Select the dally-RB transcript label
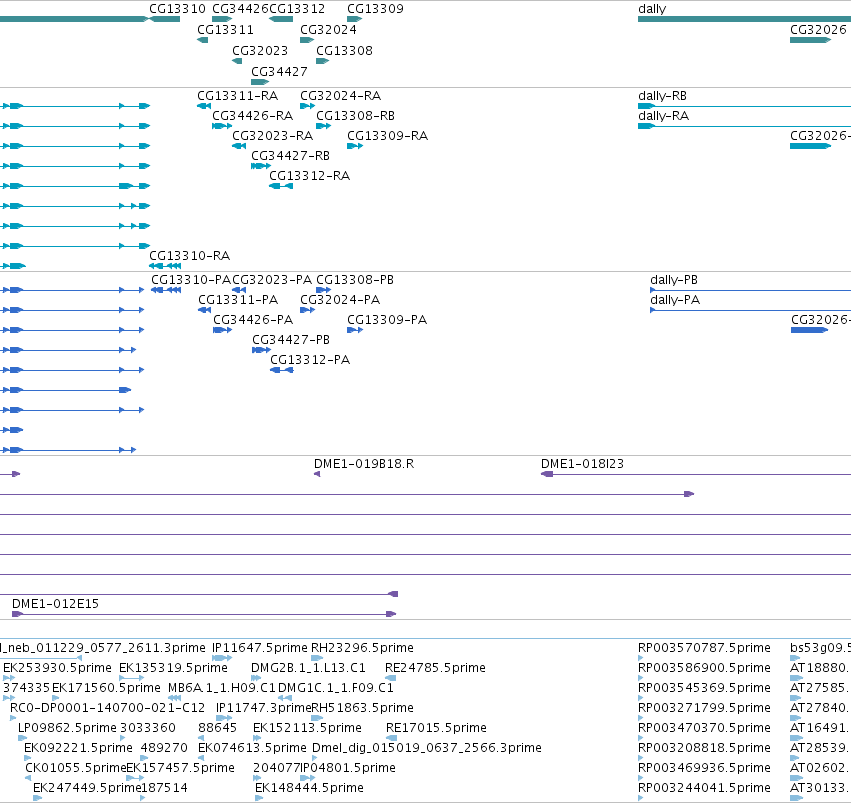Viewport: 851px width, 803px height. (662, 95)
